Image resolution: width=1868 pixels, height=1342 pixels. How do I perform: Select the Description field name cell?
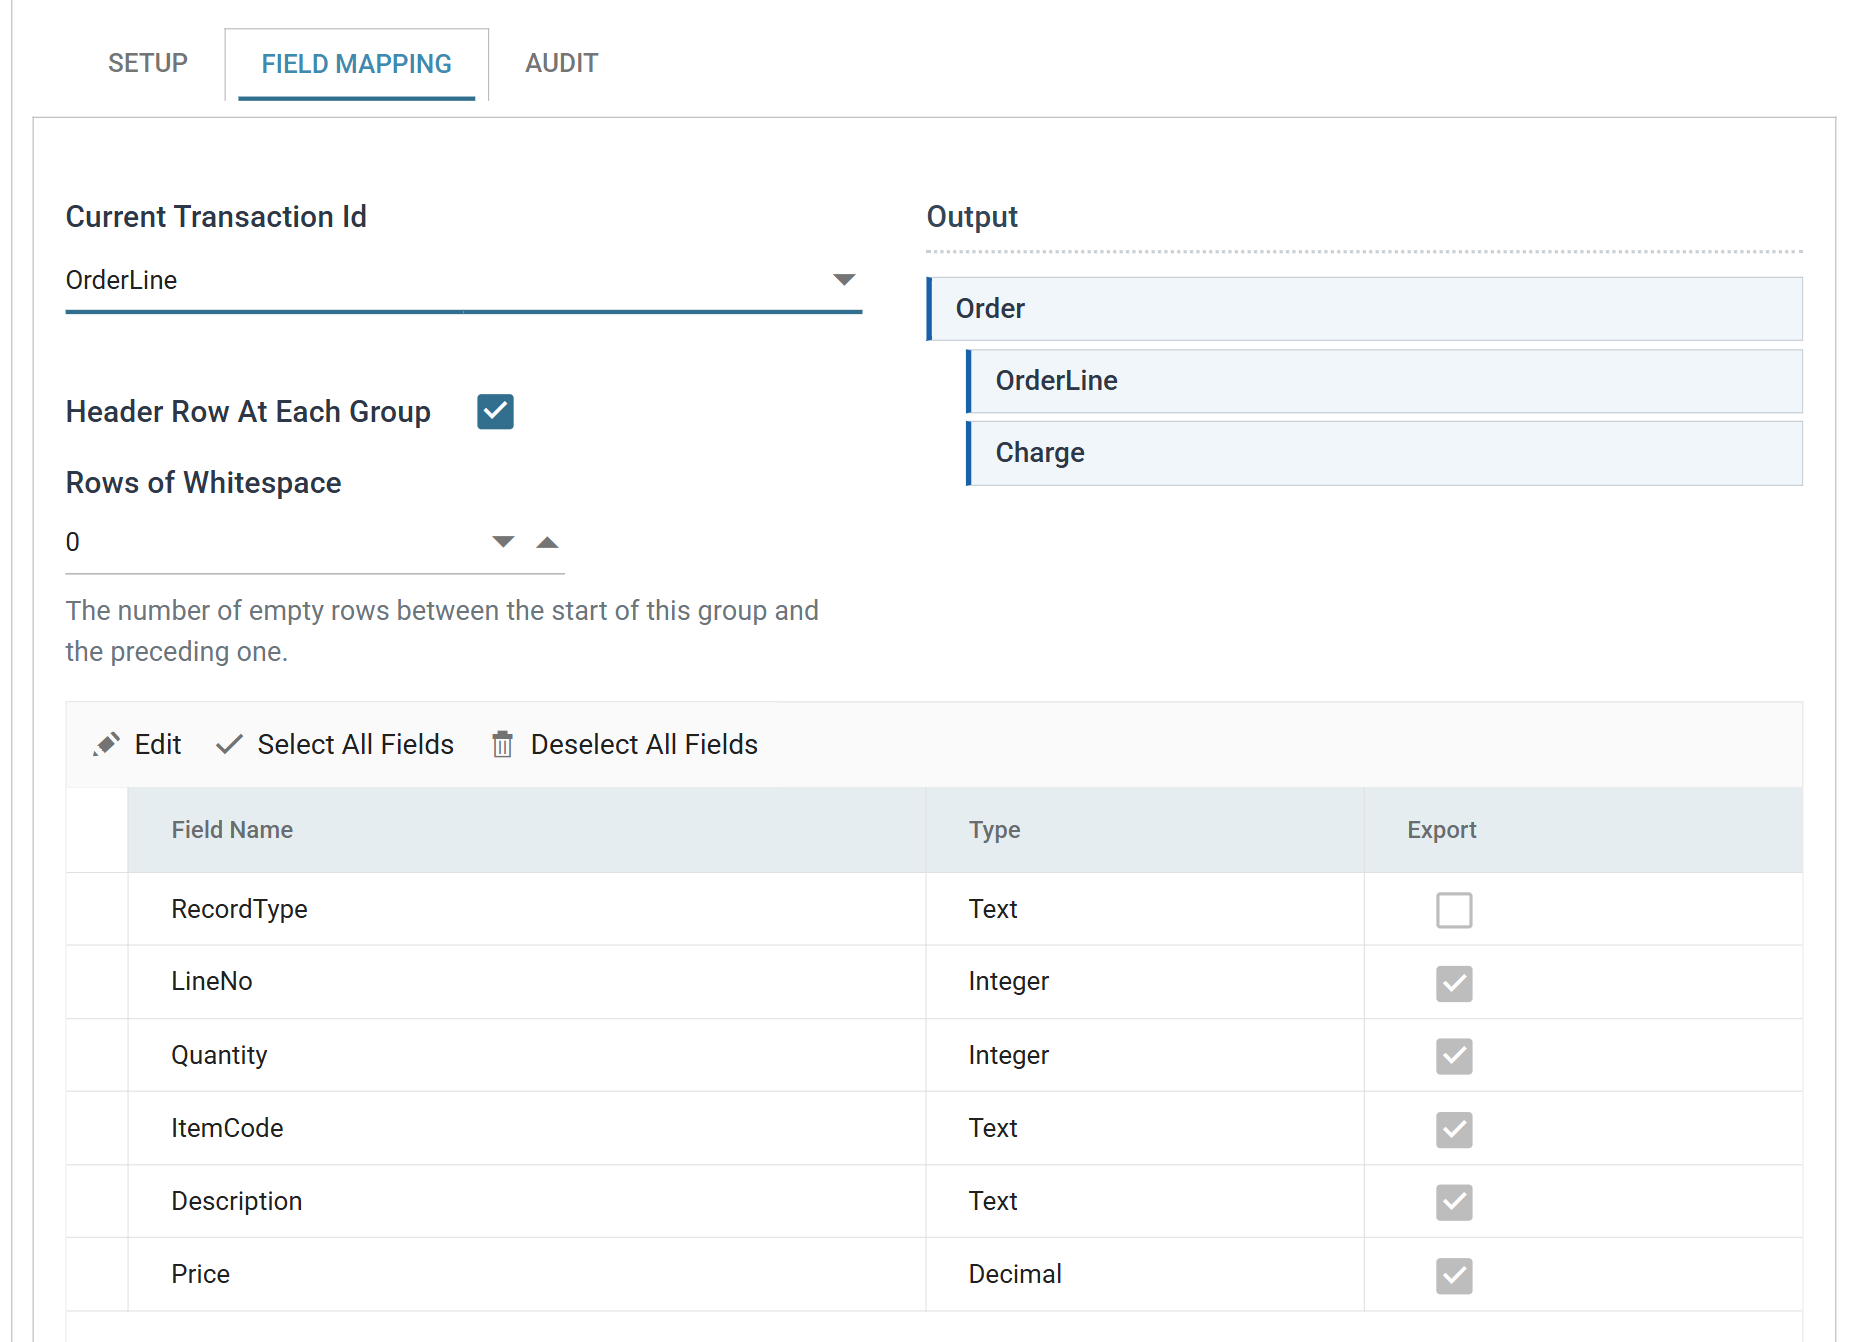(x=526, y=1201)
